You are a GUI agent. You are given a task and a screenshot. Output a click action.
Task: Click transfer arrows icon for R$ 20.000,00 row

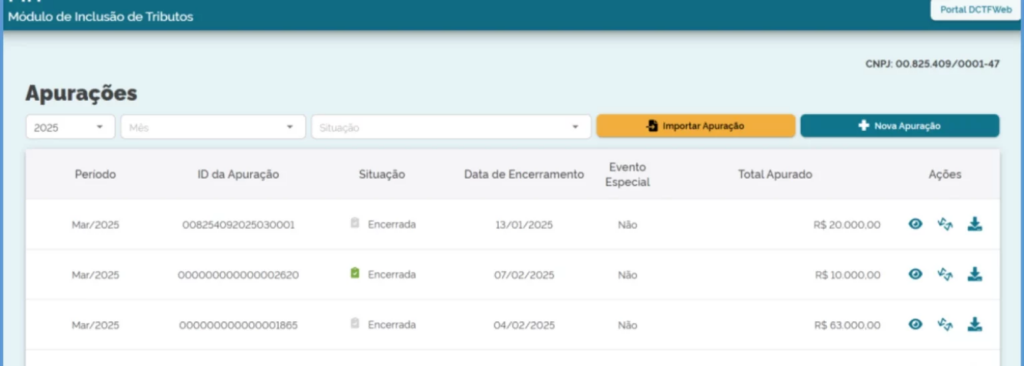[x=945, y=224]
